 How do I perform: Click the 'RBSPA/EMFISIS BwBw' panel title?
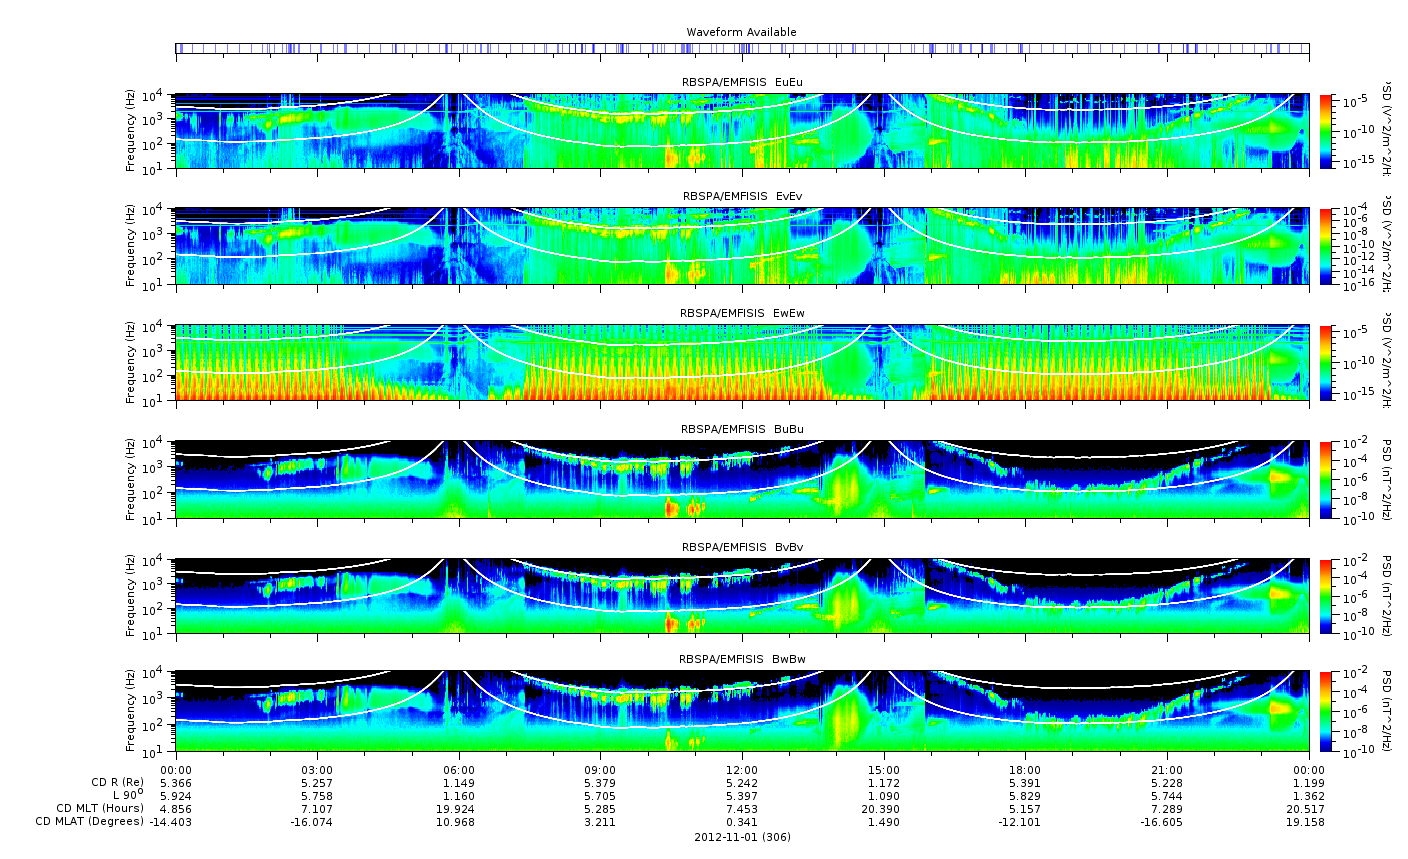tap(741, 659)
